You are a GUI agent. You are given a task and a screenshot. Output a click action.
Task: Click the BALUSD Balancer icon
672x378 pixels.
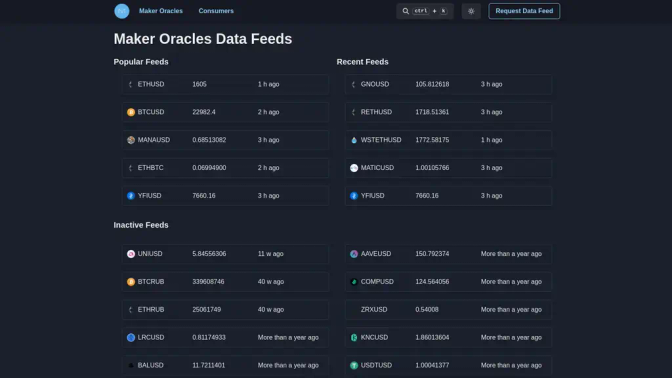point(131,366)
